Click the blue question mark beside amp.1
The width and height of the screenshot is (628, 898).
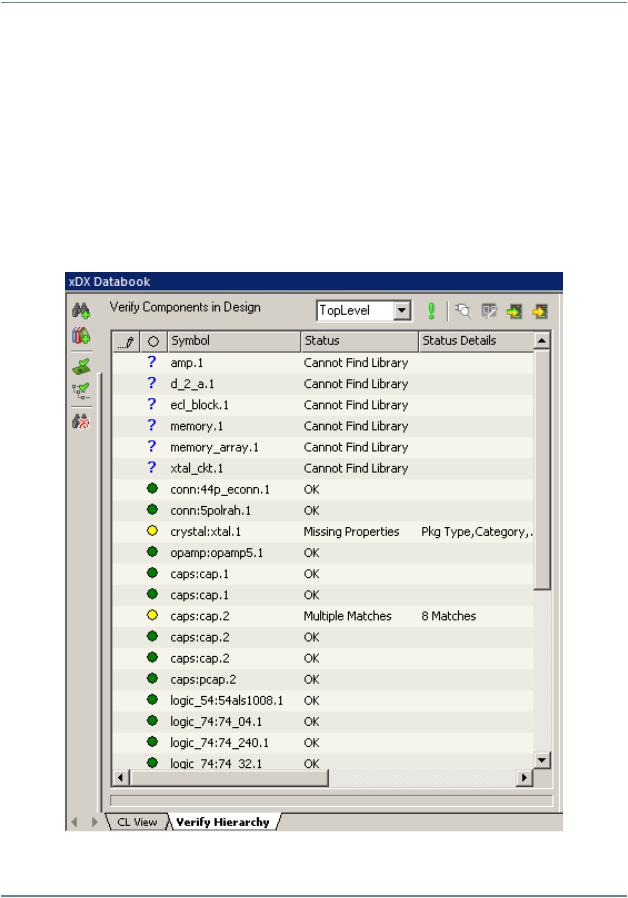[152, 362]
